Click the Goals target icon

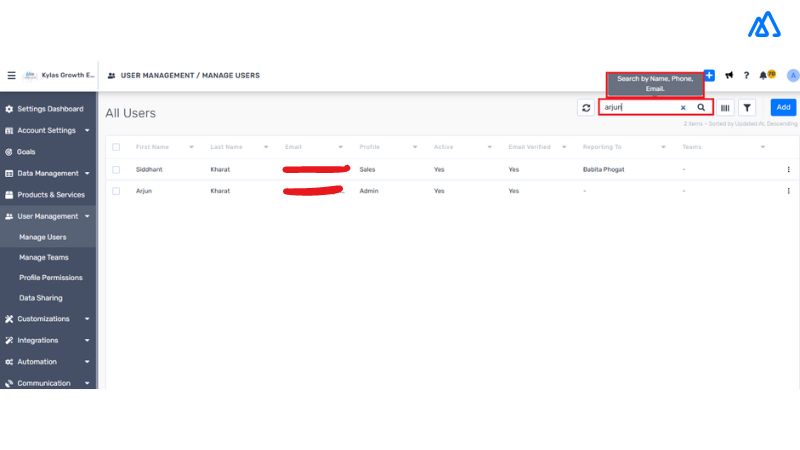[9, 152]
